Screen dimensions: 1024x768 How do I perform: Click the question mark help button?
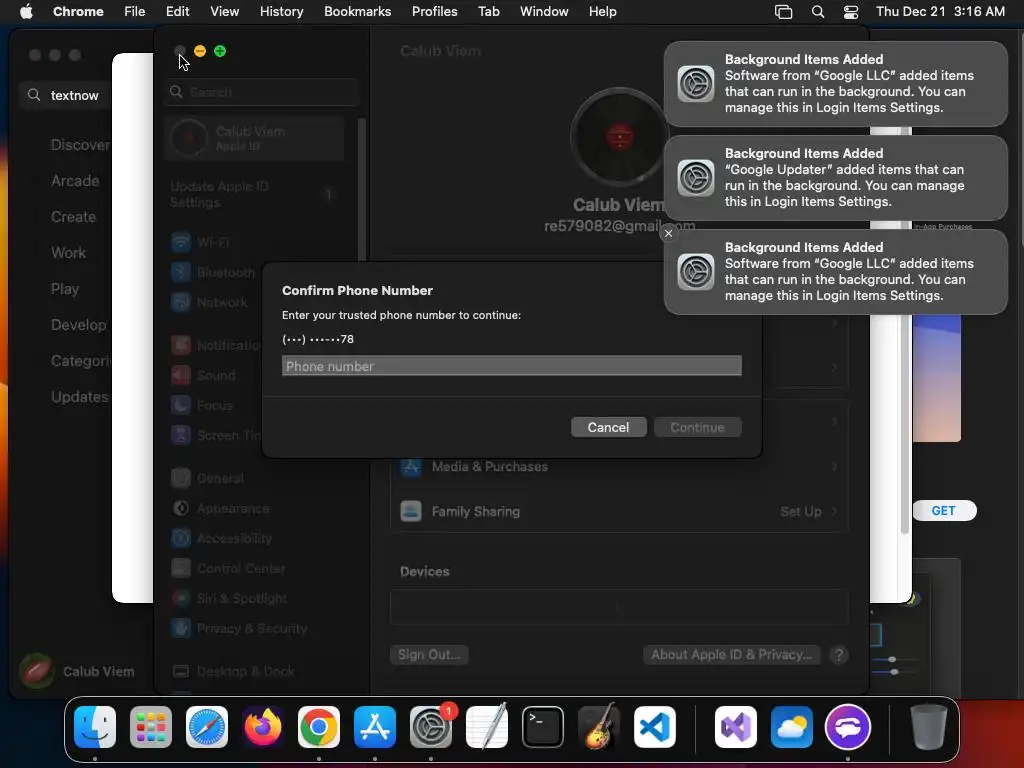click(839, 654)
